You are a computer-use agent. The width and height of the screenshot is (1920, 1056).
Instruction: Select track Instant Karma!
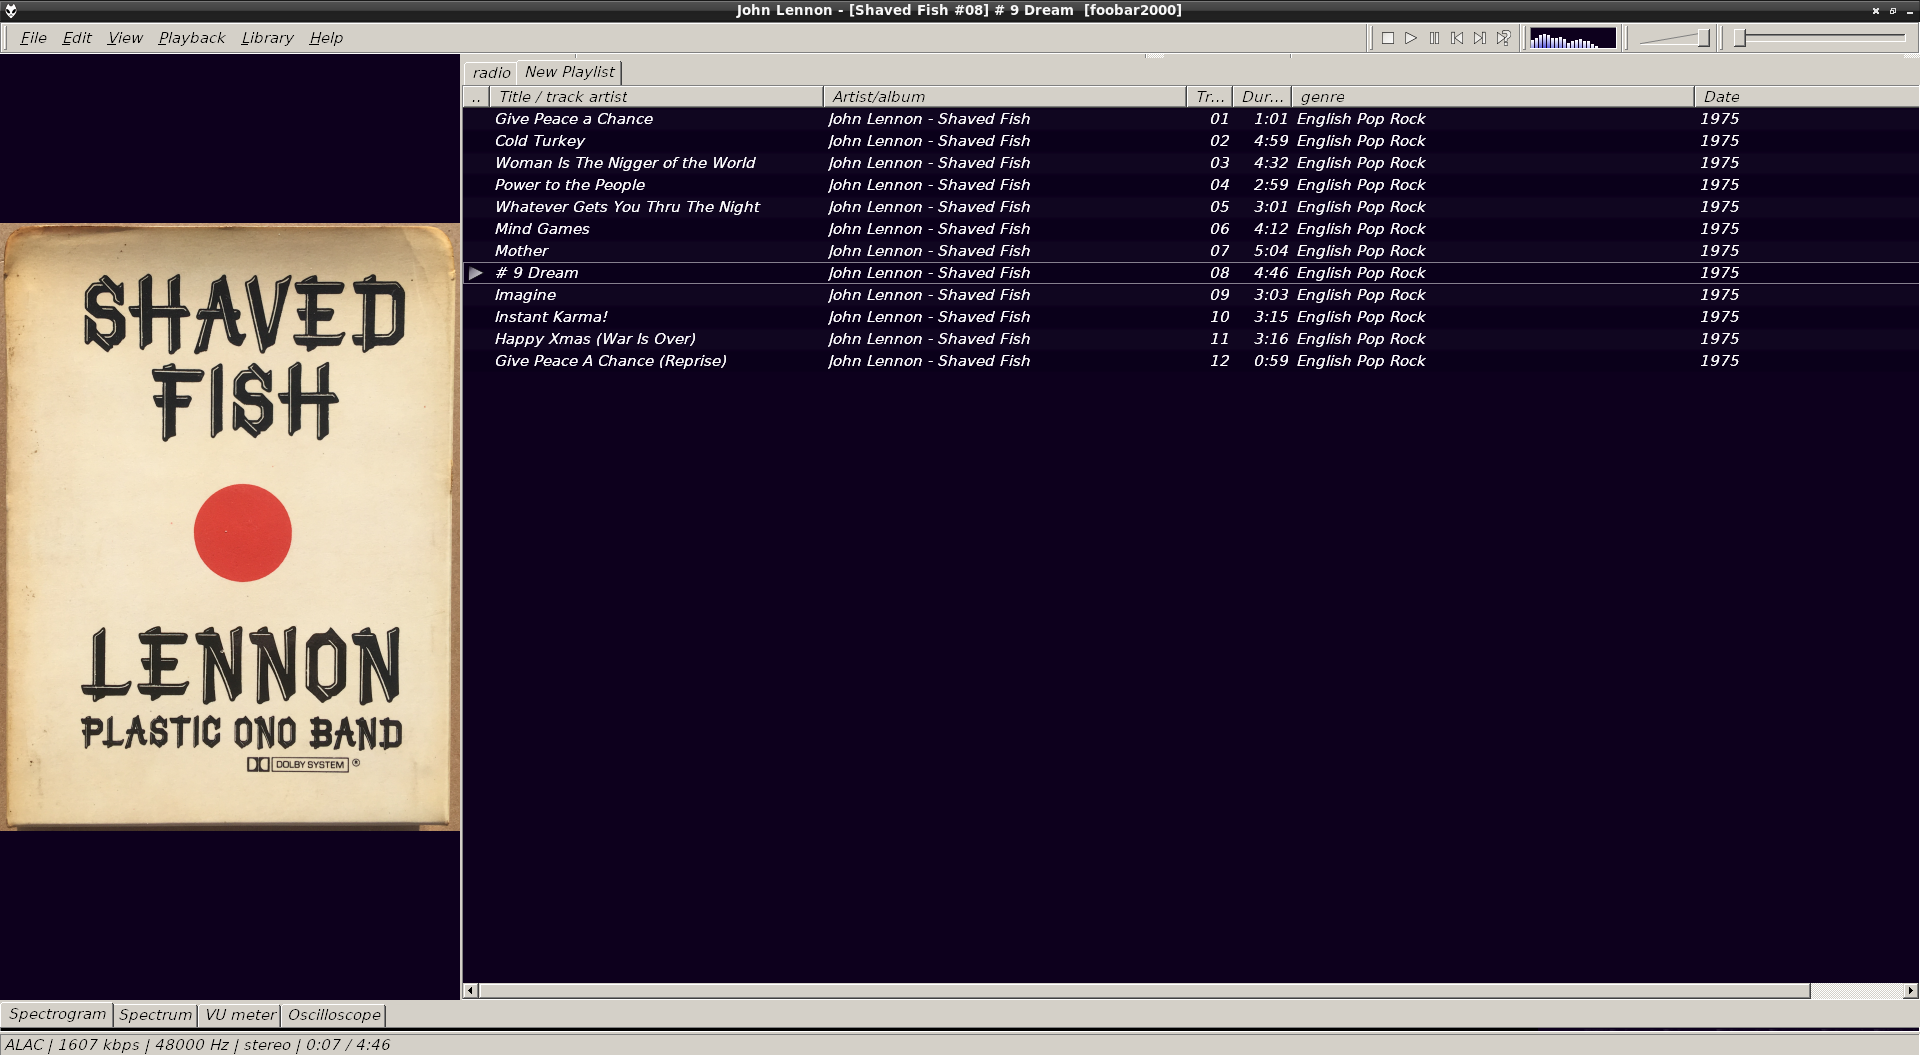click(1191, 317)
